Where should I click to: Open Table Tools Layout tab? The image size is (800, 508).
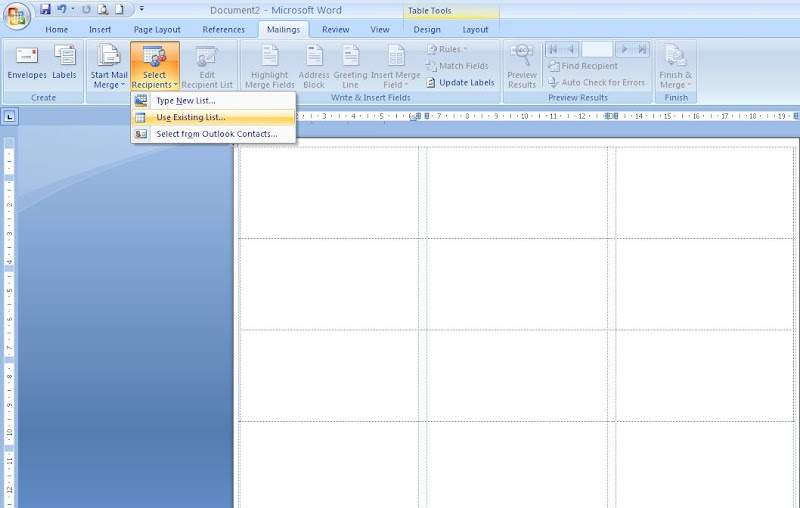click(475, 30)
